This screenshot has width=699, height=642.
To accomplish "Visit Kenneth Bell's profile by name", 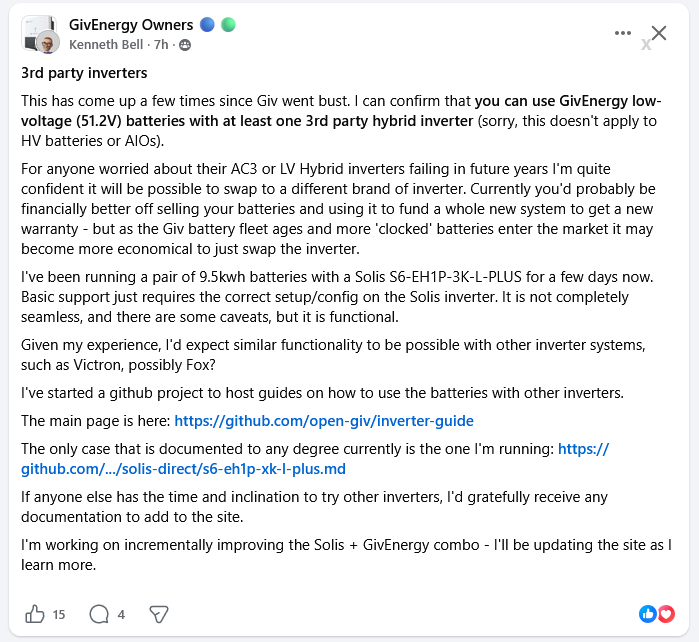I will pos(106,45).
